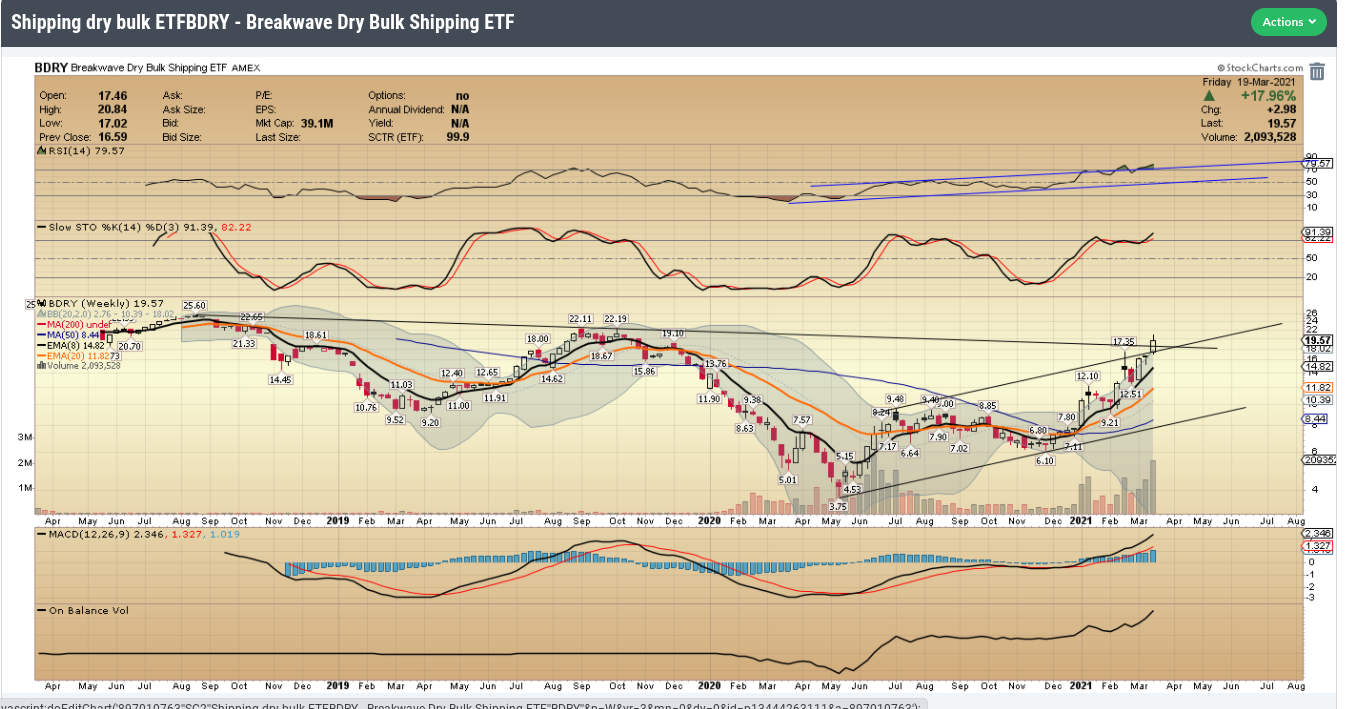Viewport: 1349px width, 709px height.
Task: Click the 19.57 last price tag on the right axis
Action: pos(1317,340)
